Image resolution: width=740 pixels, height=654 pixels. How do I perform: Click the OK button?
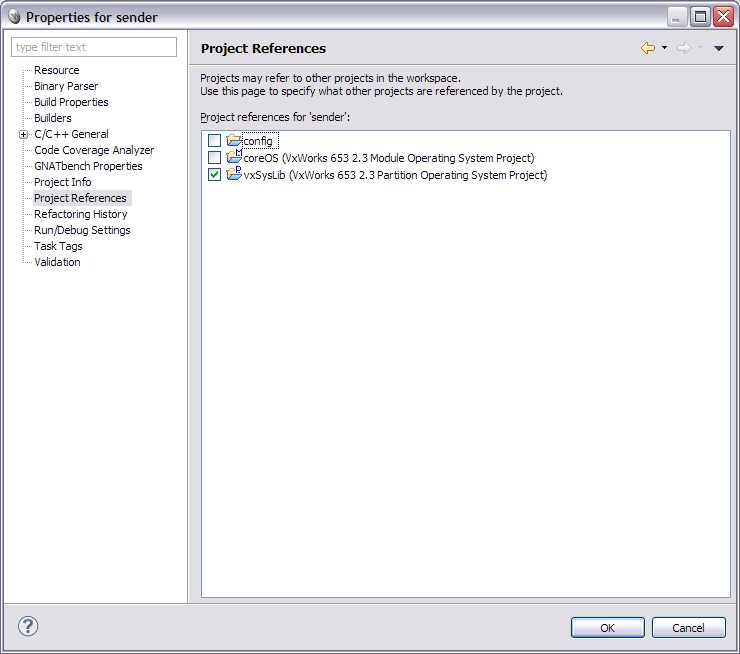click(607, 628)
